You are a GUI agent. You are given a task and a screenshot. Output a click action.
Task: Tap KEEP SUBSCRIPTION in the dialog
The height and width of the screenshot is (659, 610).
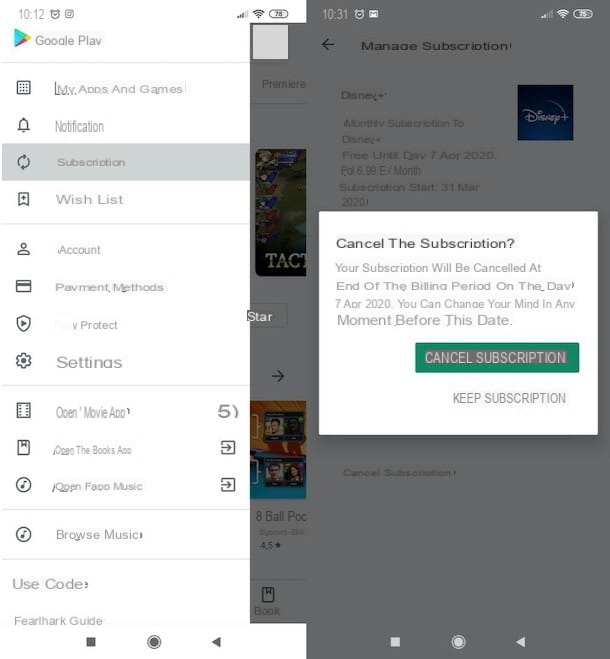click(x=509, y=398)
